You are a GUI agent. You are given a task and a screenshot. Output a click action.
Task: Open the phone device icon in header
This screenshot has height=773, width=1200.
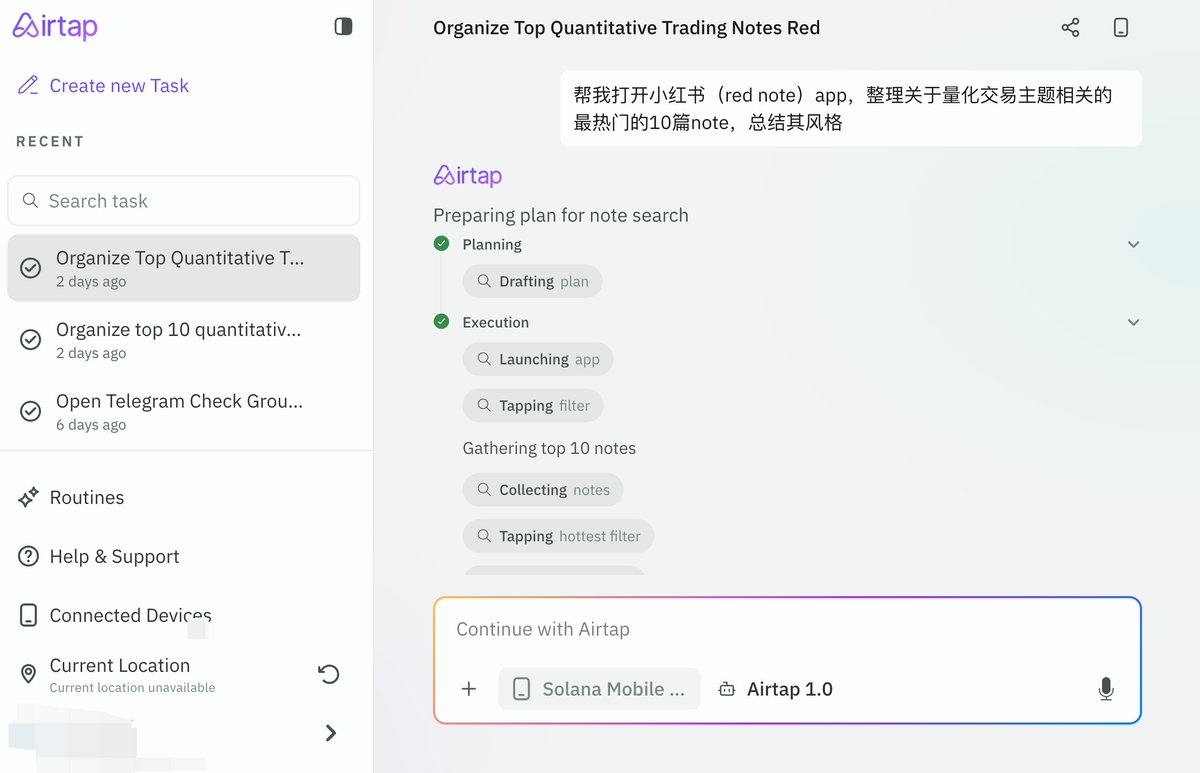coord(1121,28)
